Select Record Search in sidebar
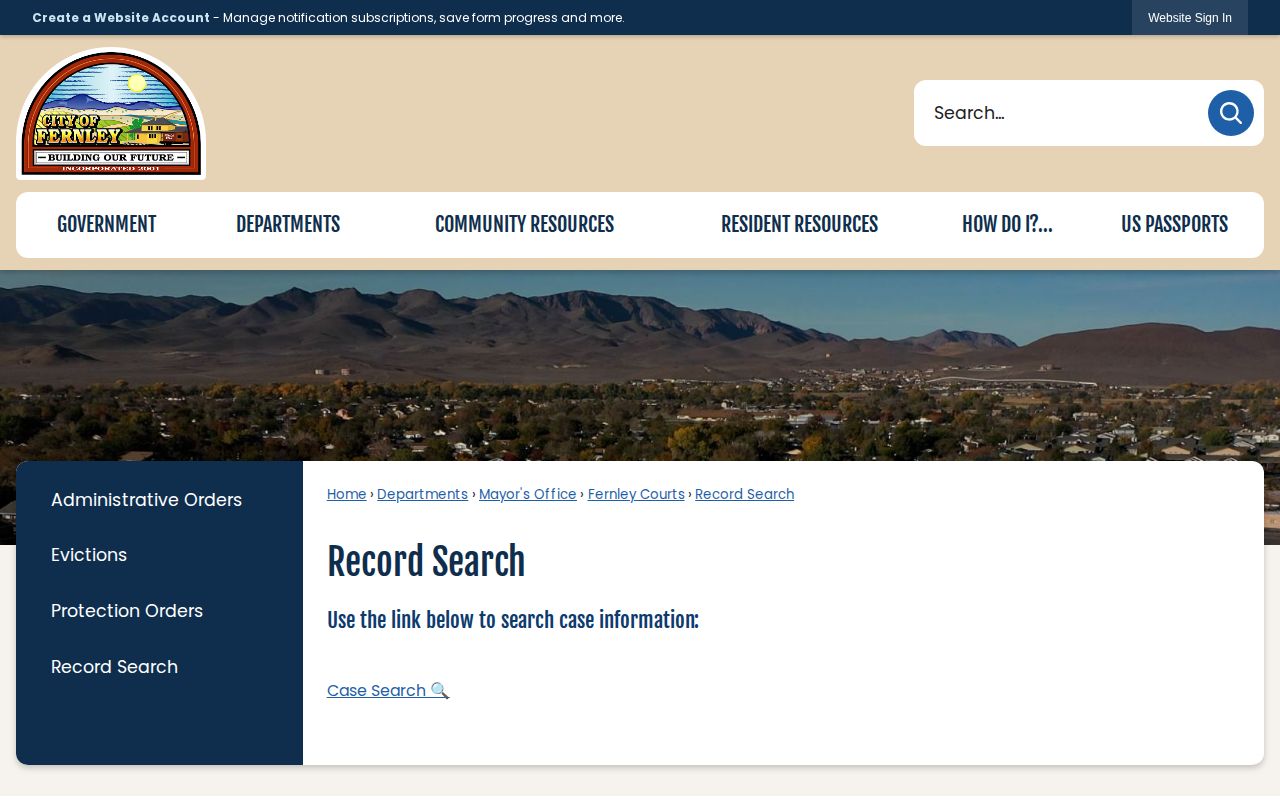 click(114, 667)
